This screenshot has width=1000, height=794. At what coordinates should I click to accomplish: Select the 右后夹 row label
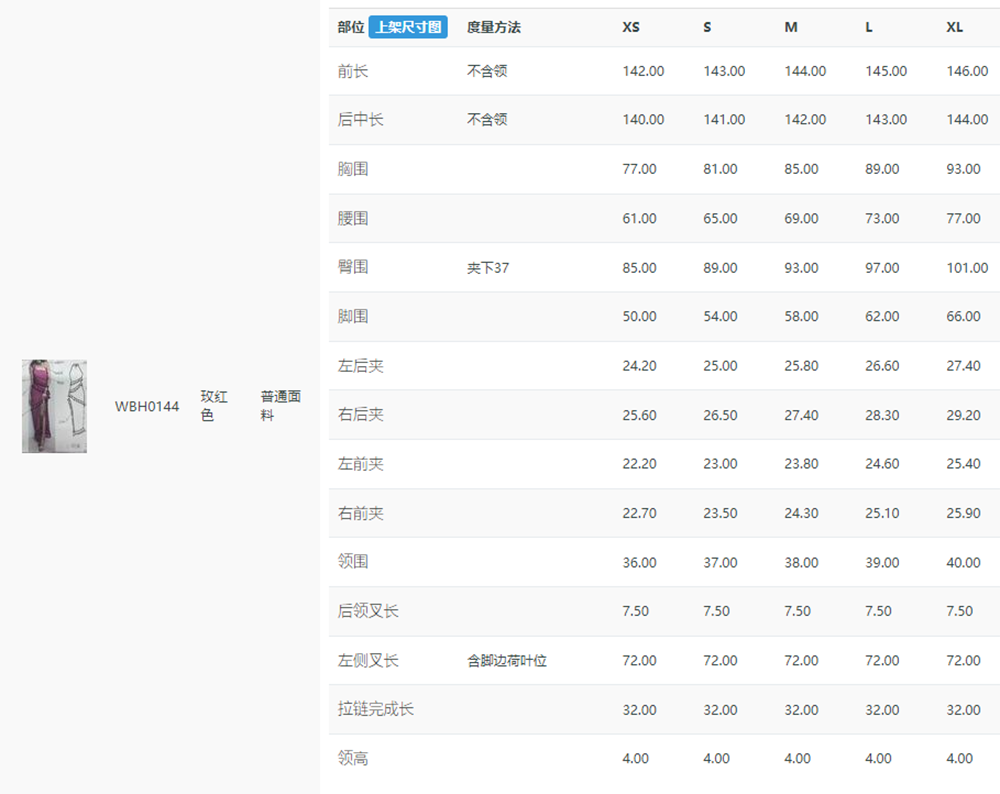pos(360,415)
